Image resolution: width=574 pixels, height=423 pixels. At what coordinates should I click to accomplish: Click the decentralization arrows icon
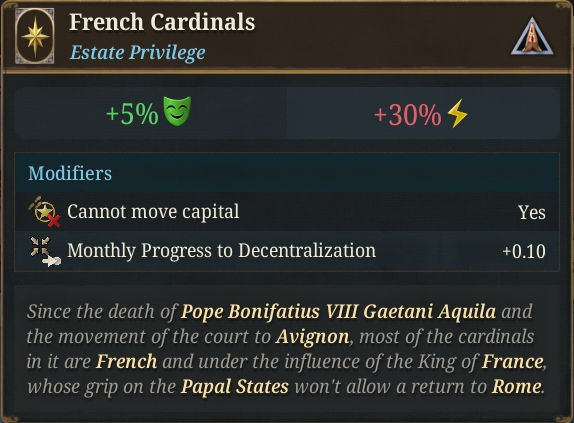[x=45, y=251]
